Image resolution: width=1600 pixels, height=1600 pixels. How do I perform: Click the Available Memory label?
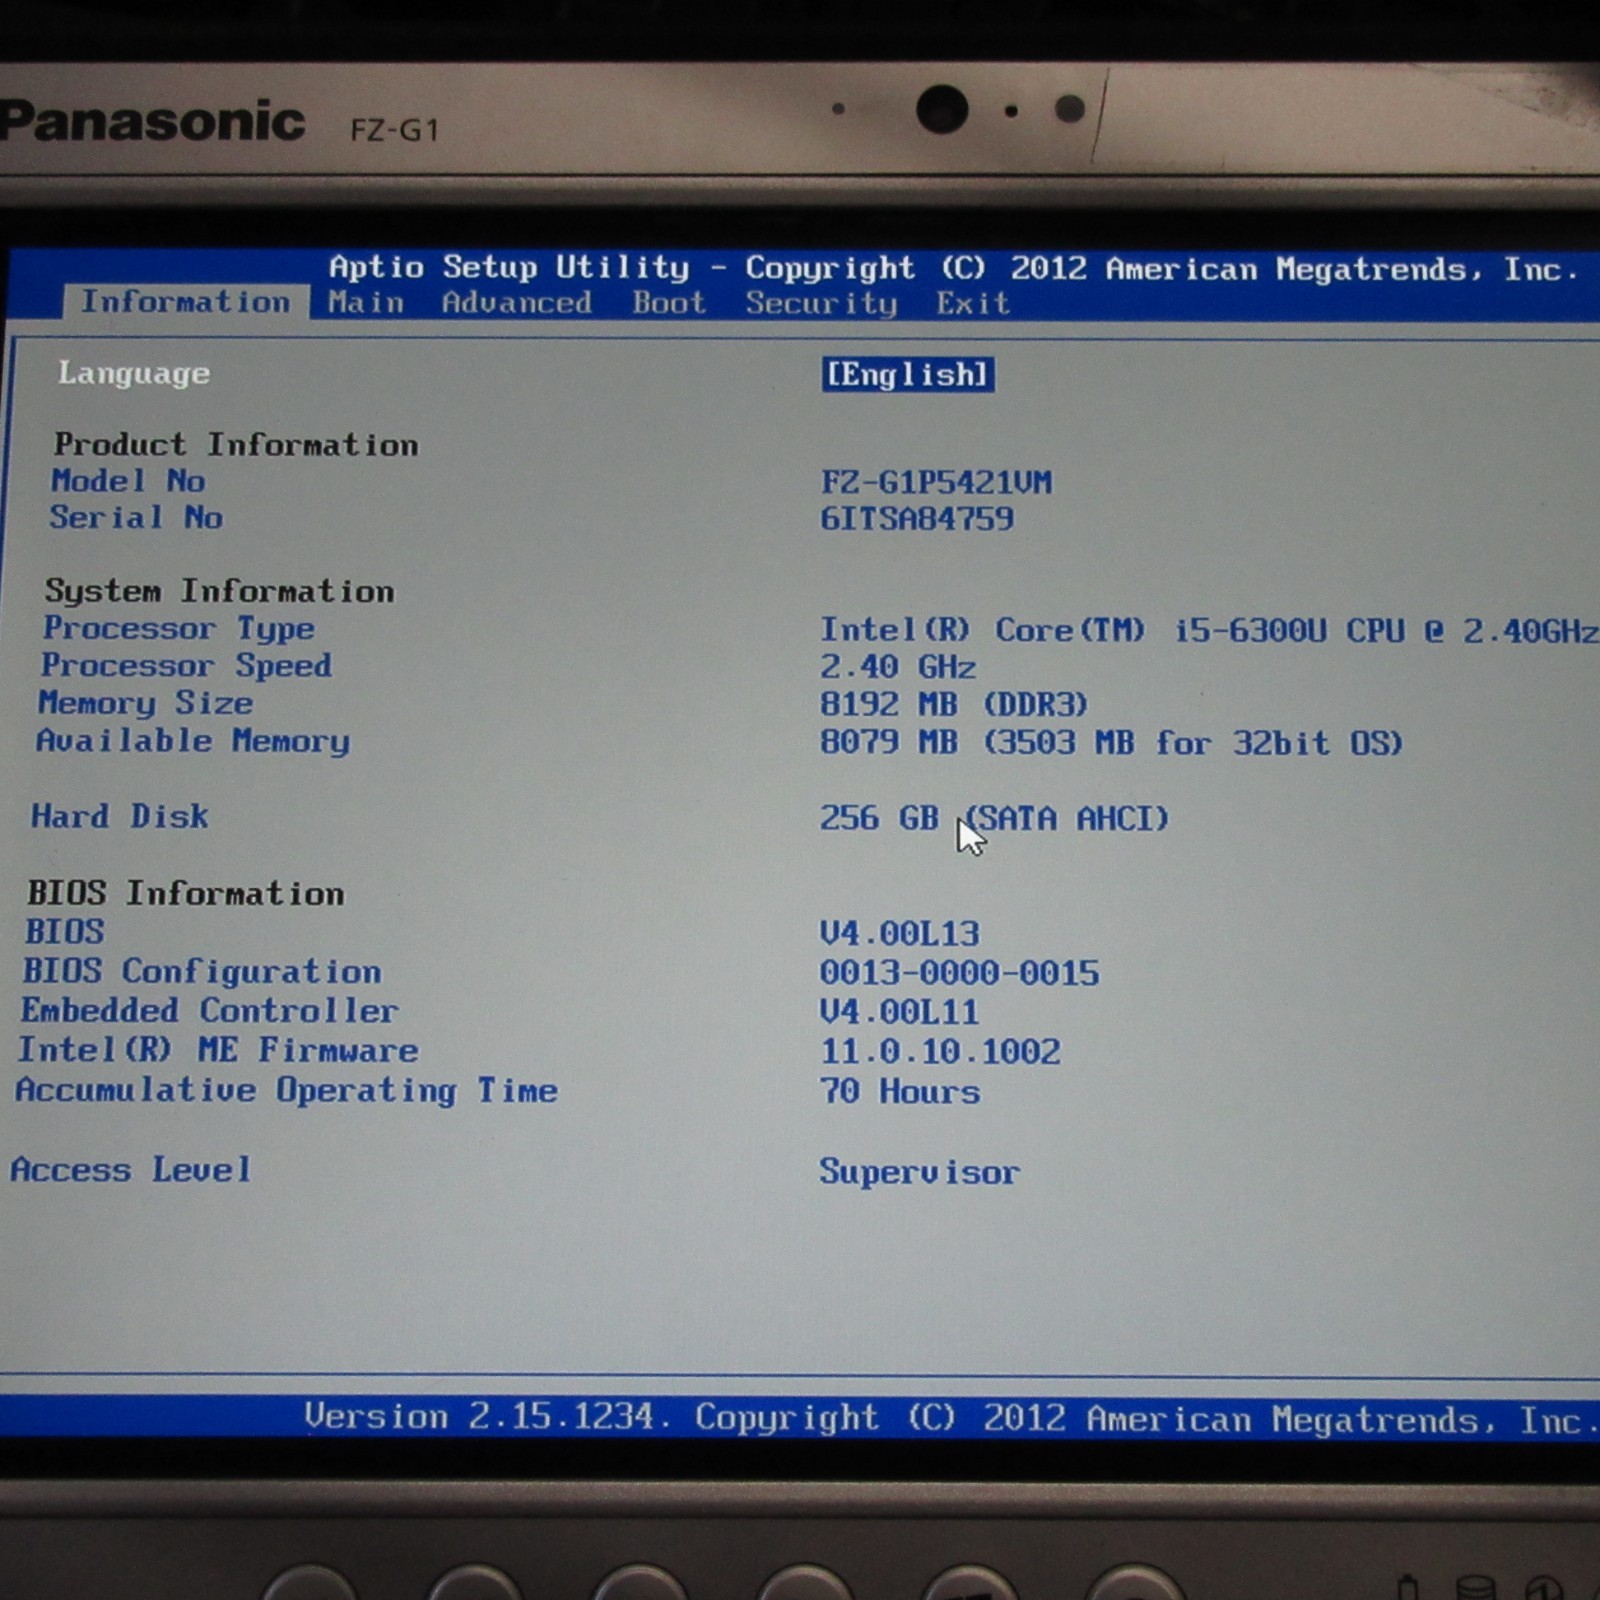click(193, 741)
